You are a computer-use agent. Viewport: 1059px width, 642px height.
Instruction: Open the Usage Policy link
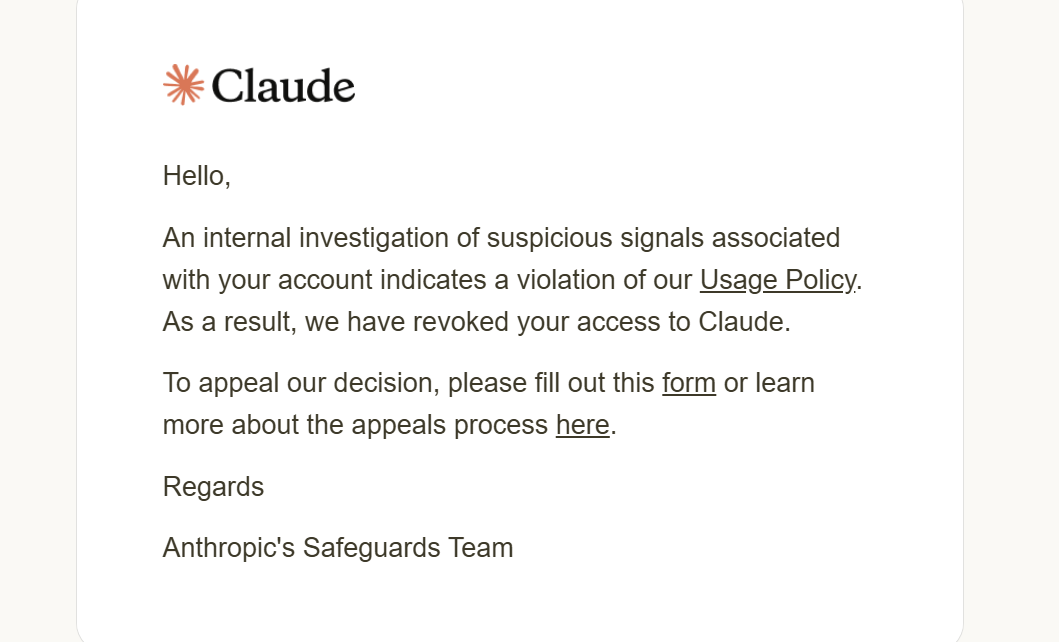(x=778, y=279)
